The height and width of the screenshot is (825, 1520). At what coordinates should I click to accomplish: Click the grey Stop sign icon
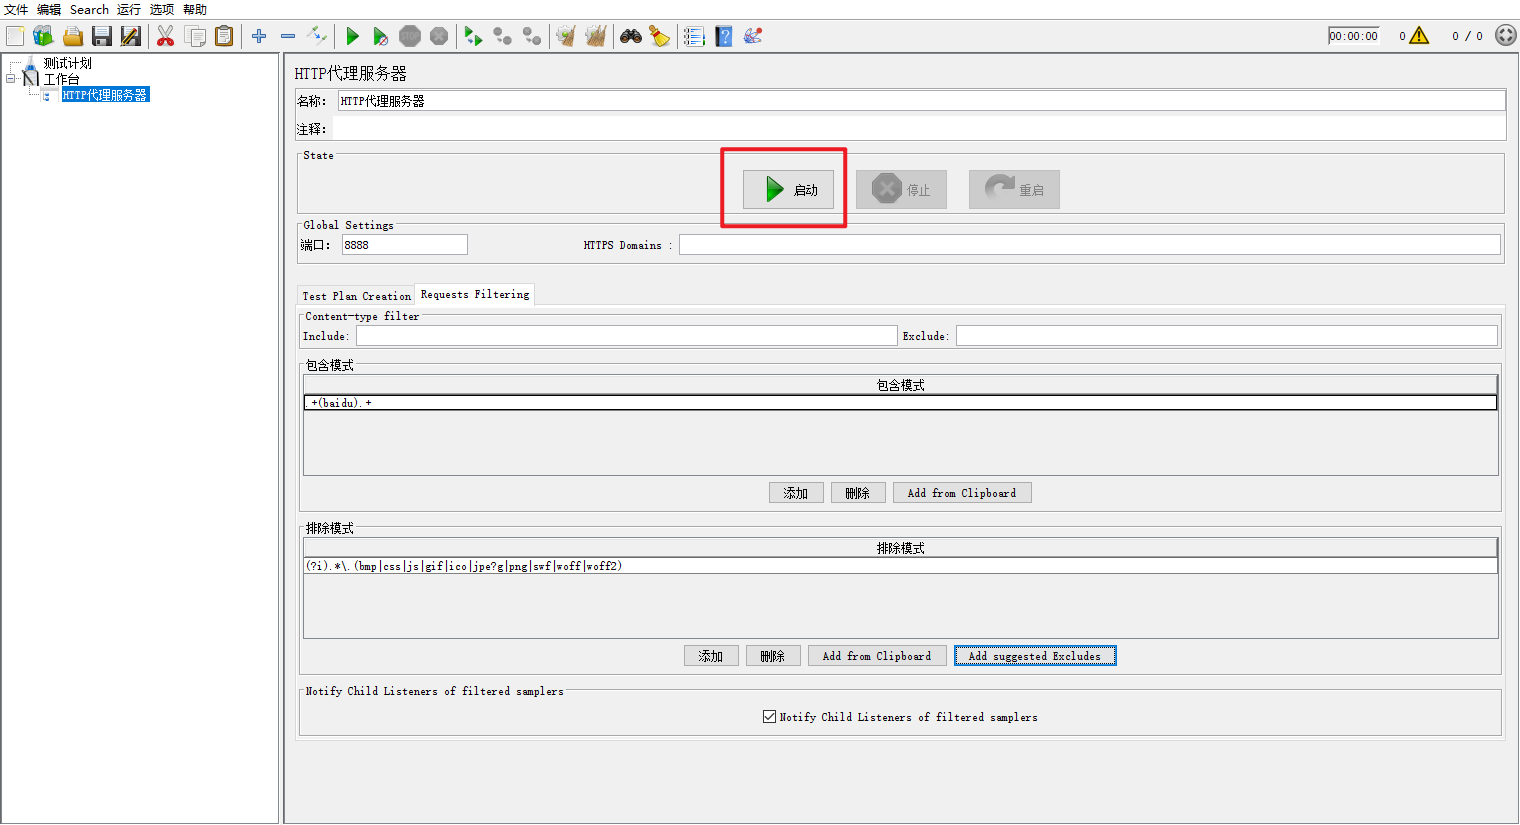[x=410, y=36]
